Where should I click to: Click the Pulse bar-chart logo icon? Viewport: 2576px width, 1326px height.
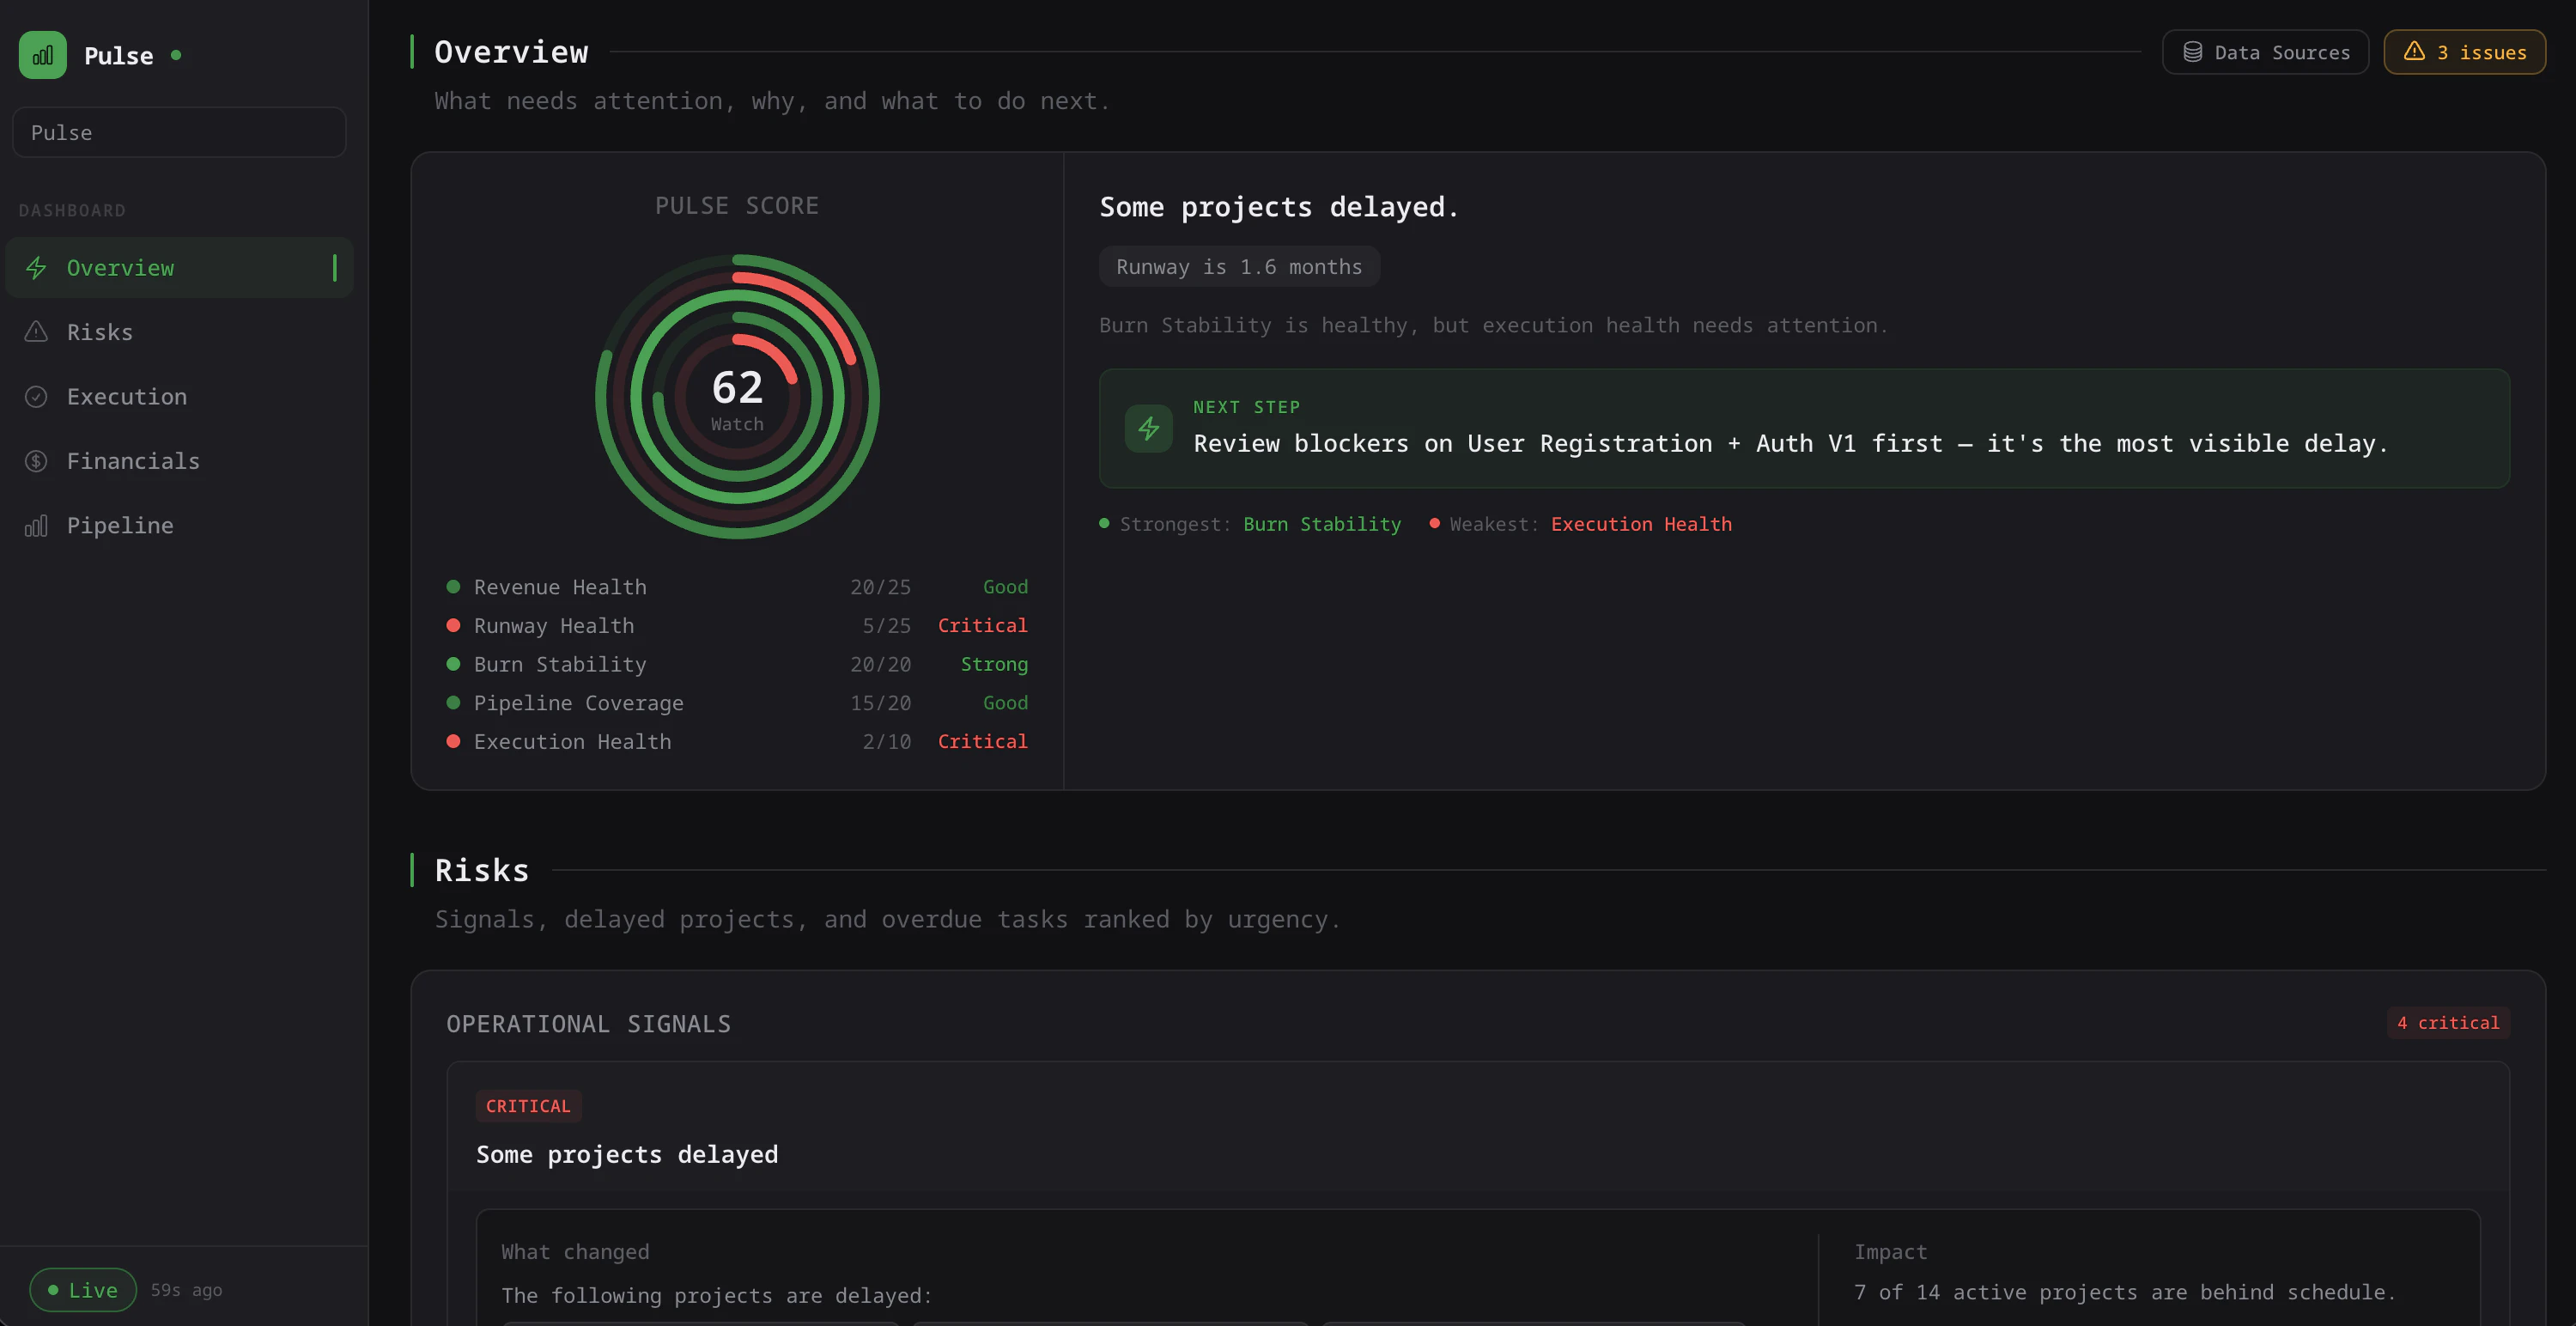click(x=41, y=55)
